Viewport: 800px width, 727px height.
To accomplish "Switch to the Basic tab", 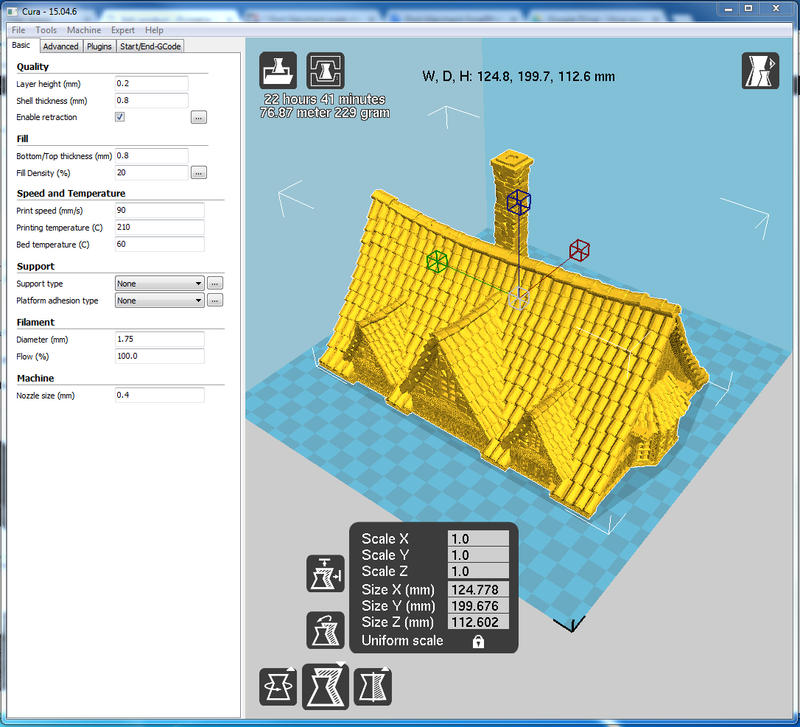I will [21, 45].
